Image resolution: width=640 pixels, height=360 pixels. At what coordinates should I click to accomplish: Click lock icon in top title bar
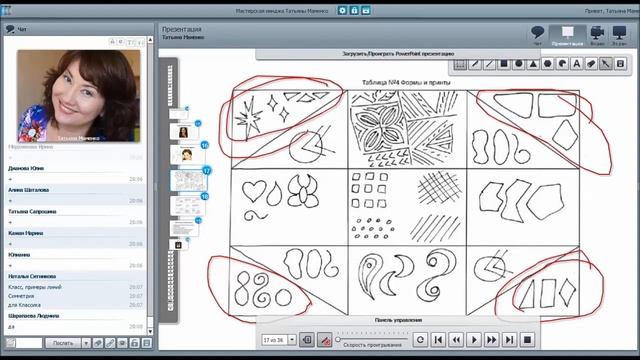(354, 11)
